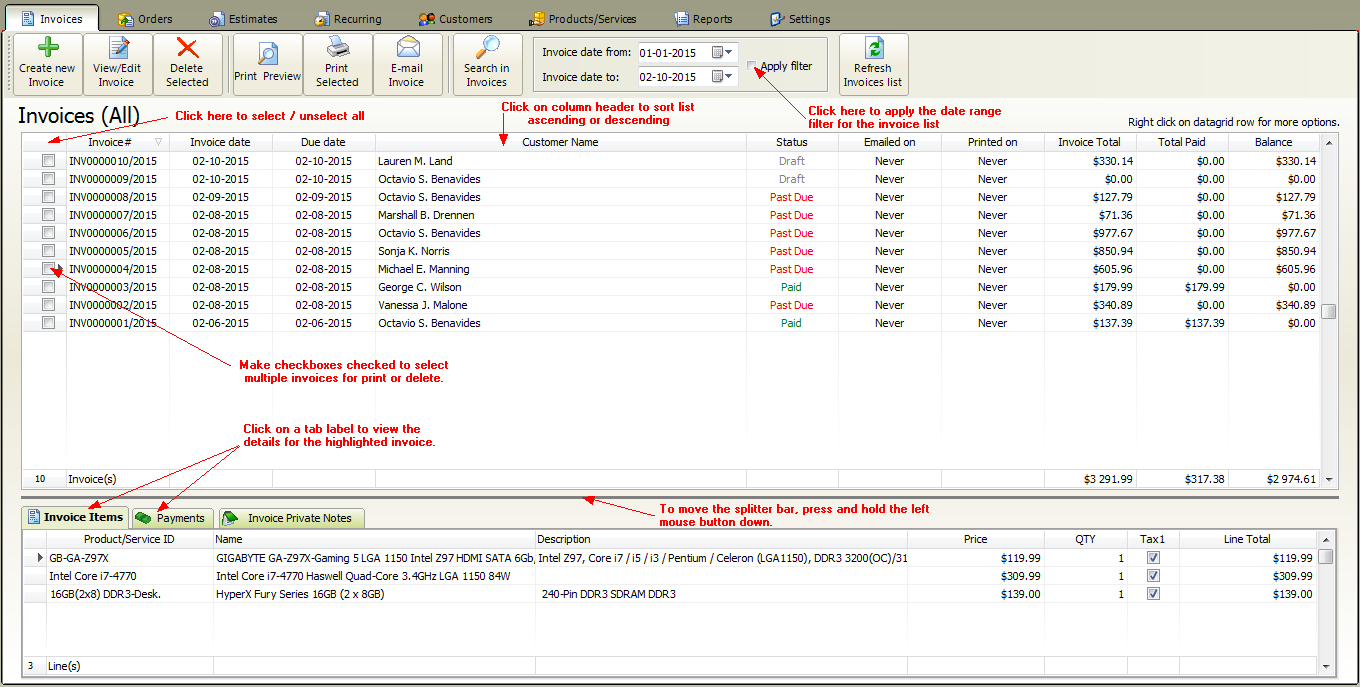Sort by Status column header
Viewport: 1360px width, 687px height.
coord(791,142)
